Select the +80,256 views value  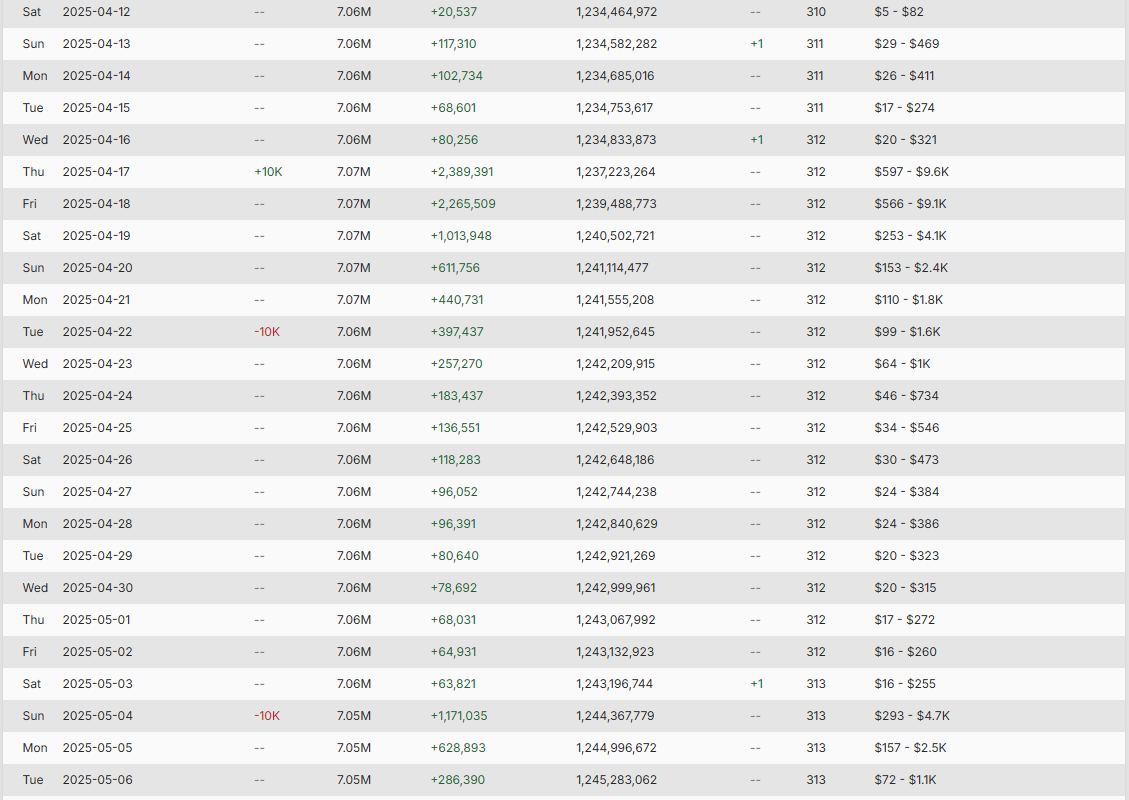point(454,140)
